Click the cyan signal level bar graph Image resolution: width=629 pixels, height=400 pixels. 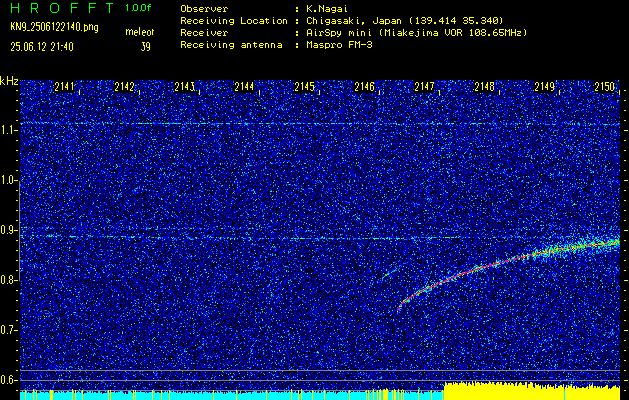click(232, 395)
